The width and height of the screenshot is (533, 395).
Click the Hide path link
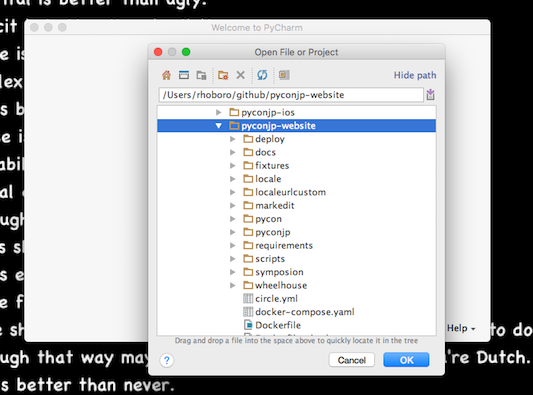415,75
